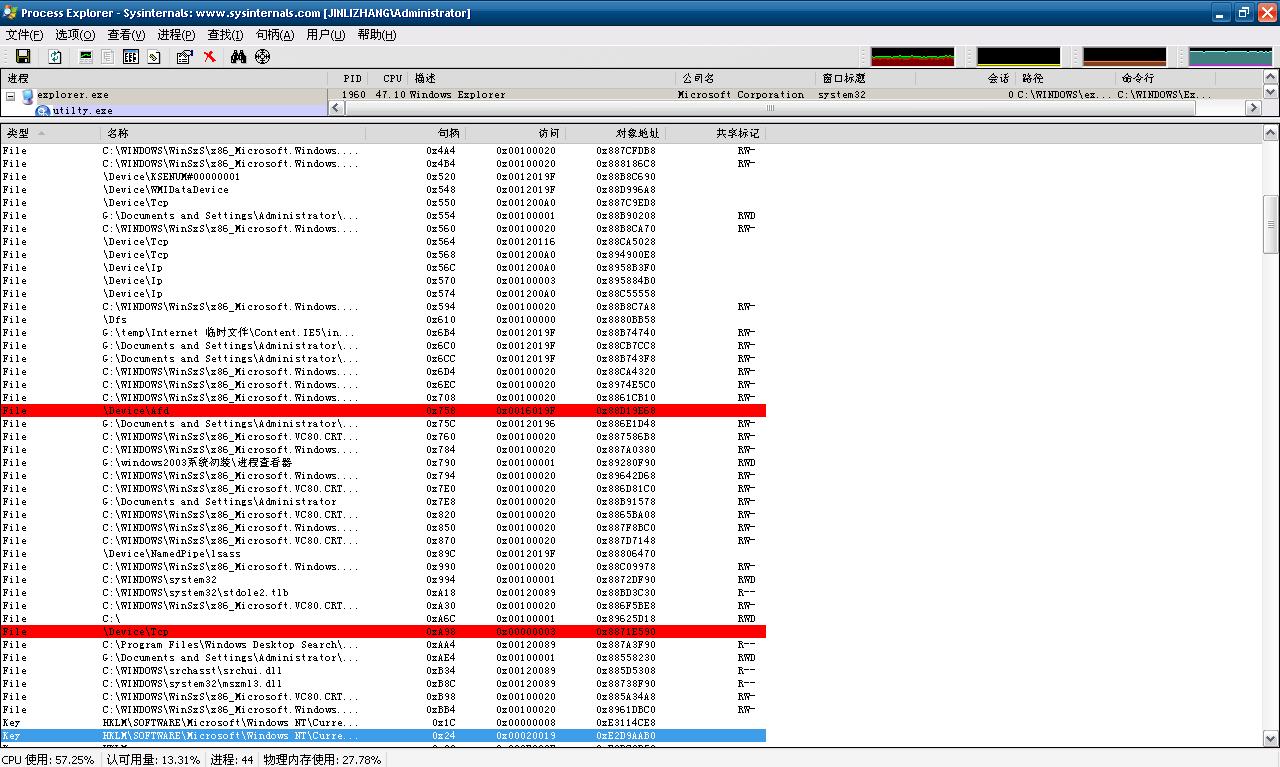Click the process pane scroll up arrow

[x=1271, y=77]
